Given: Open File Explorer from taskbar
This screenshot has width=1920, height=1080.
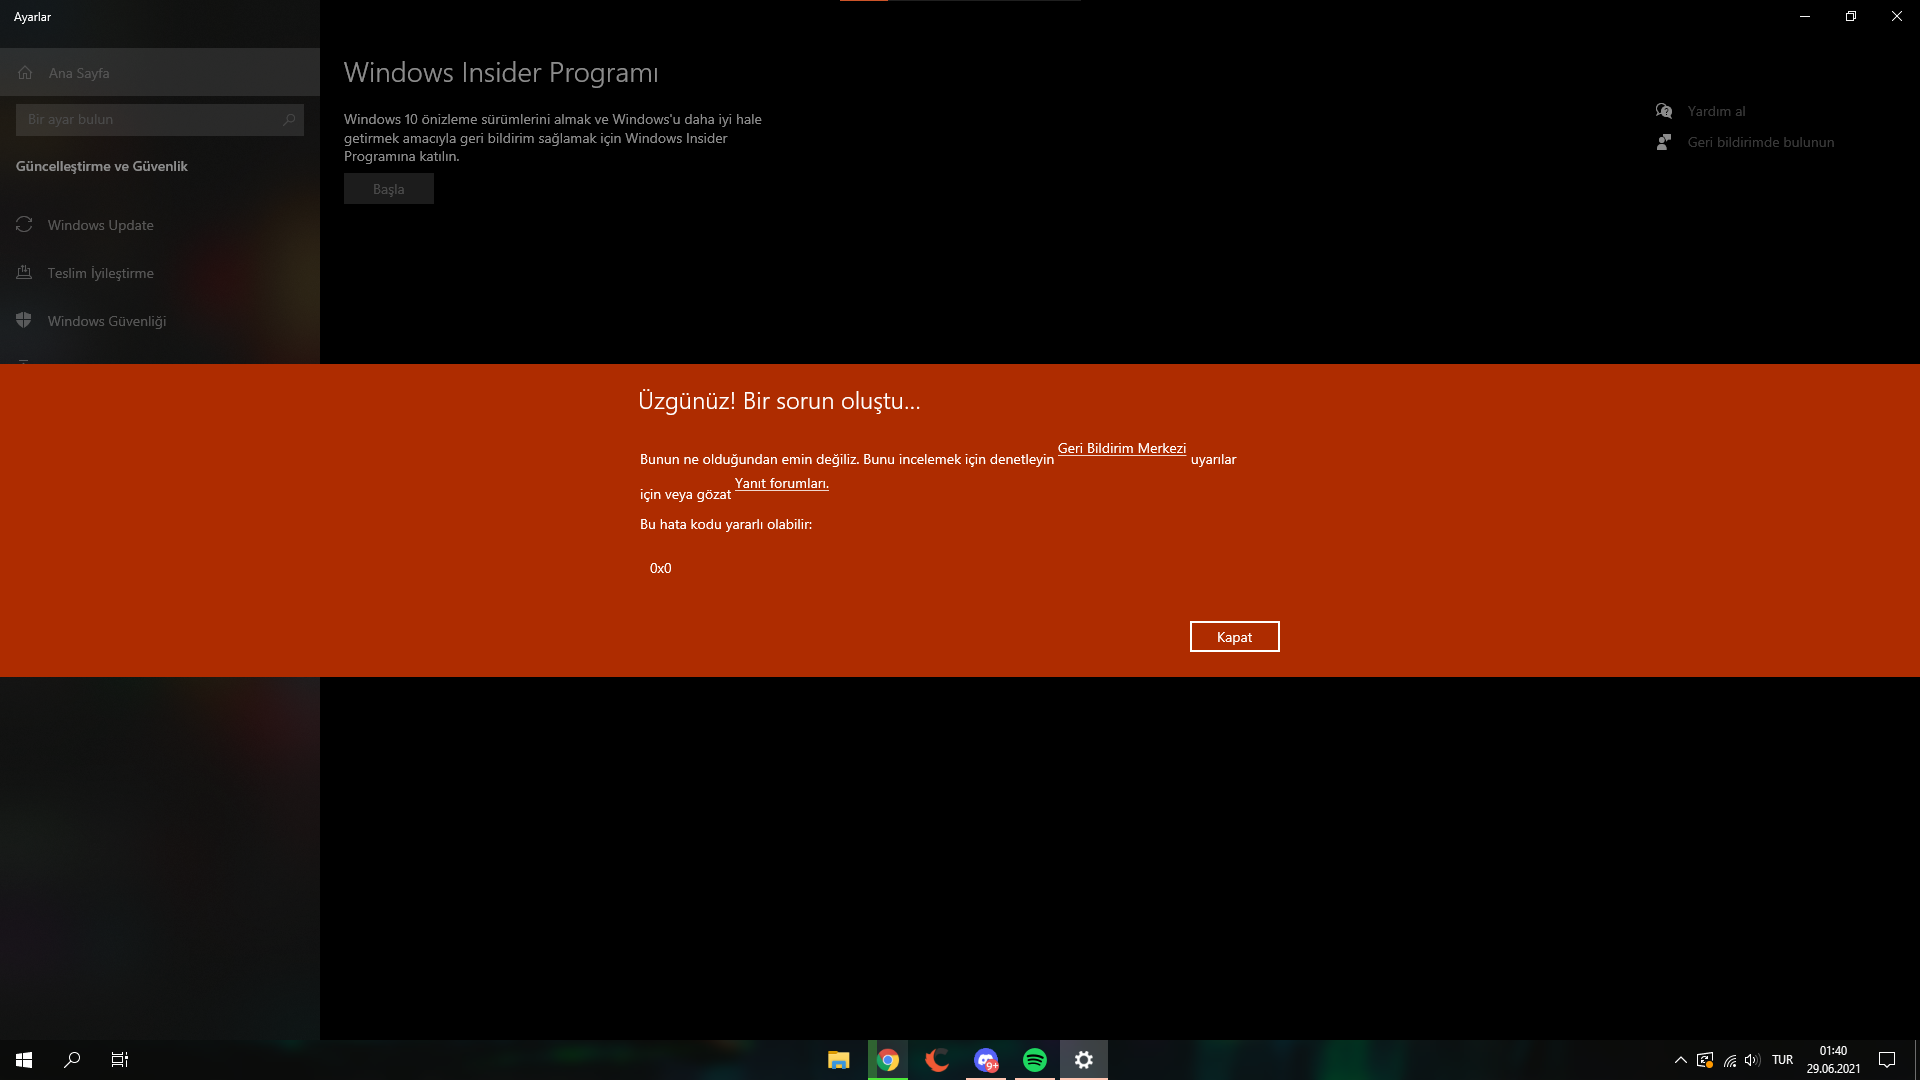Looking at the screenshot, I should coord(838,1060).
